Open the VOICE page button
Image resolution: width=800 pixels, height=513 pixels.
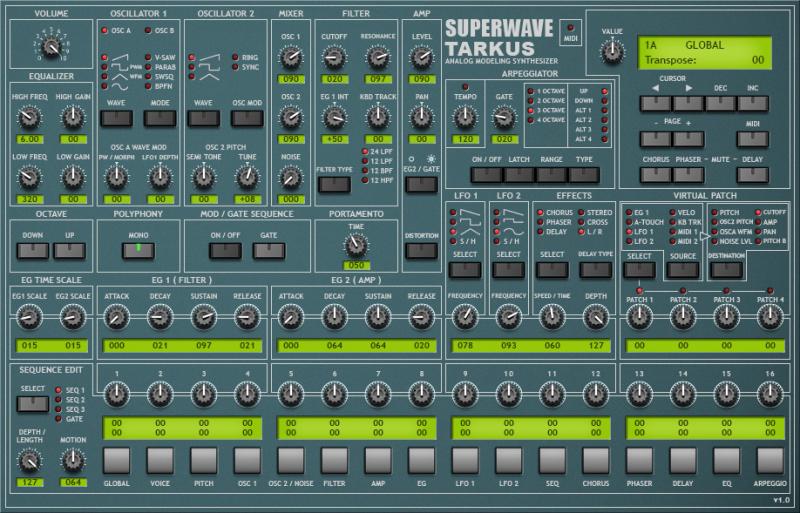[x=160, y=461]
